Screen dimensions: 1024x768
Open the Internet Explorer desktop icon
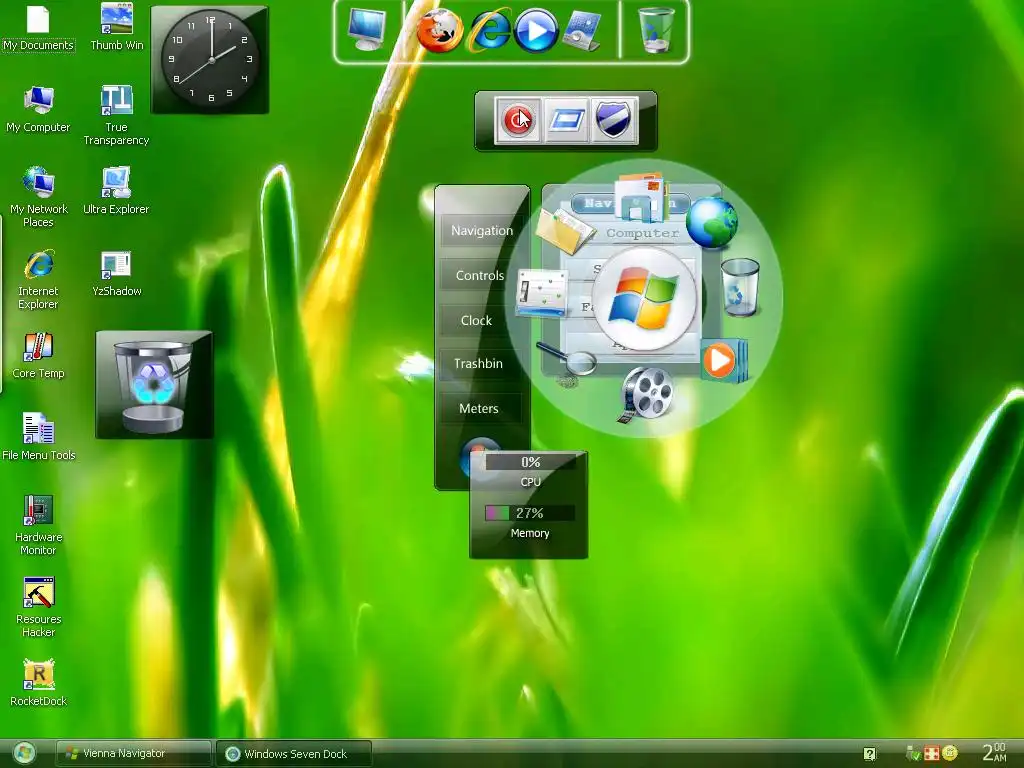click(x=38, y=280)
